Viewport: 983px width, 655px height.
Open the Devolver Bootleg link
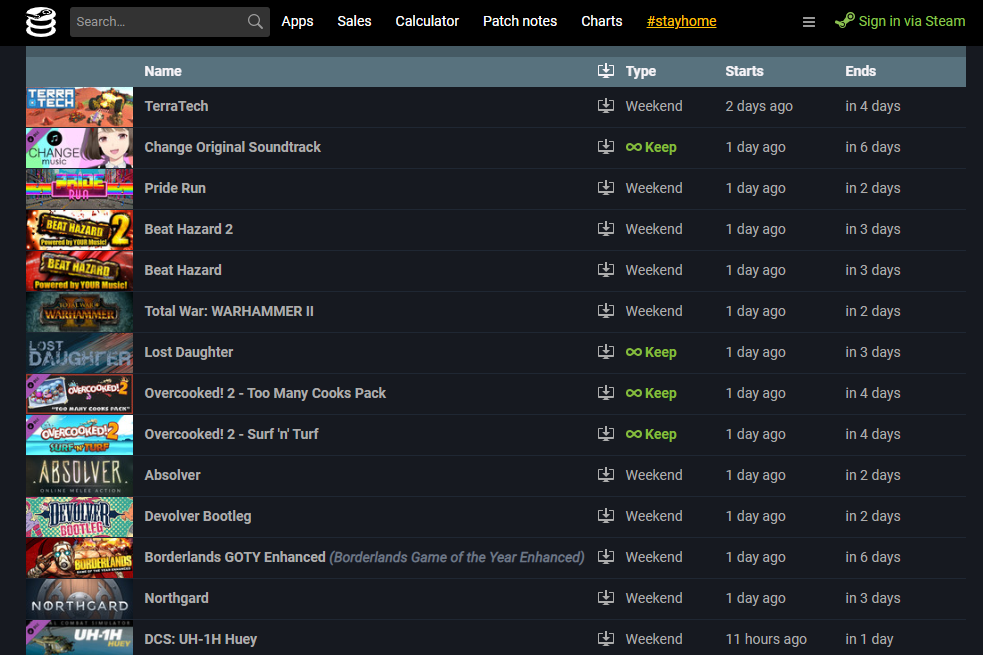tap(197, 516)
